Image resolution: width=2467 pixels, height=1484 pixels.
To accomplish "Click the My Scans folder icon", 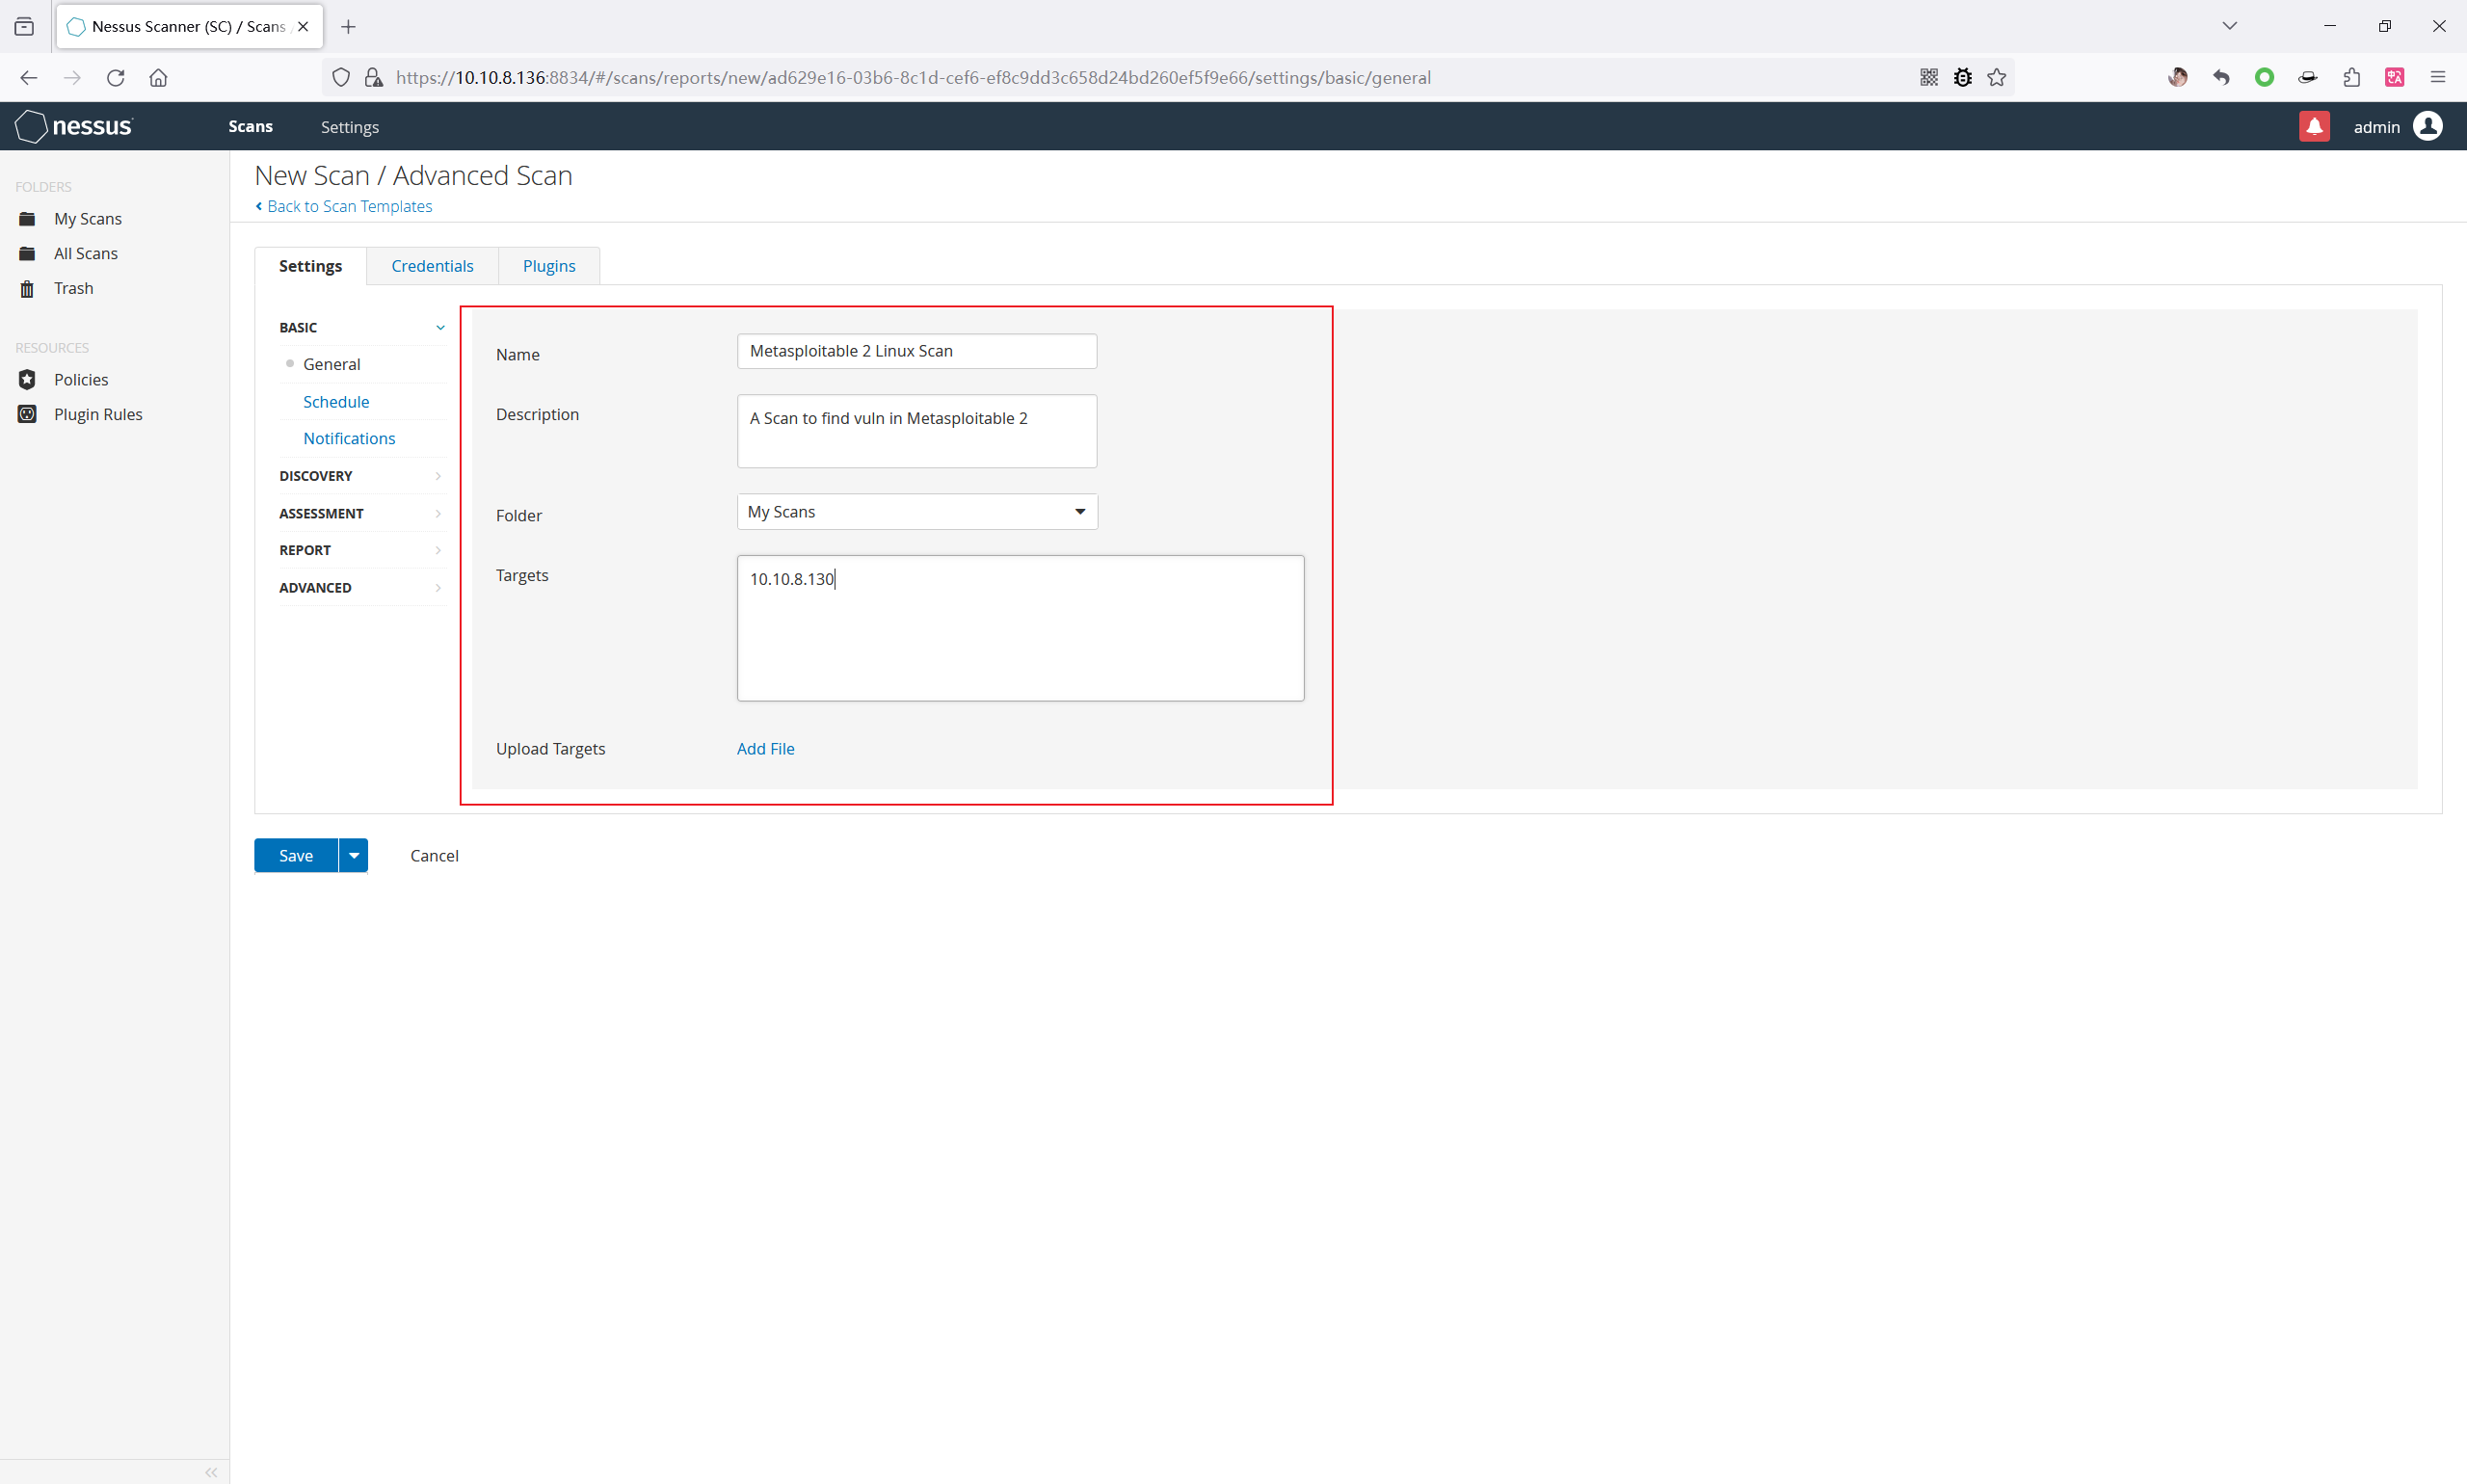I will [x=27, y=219].
